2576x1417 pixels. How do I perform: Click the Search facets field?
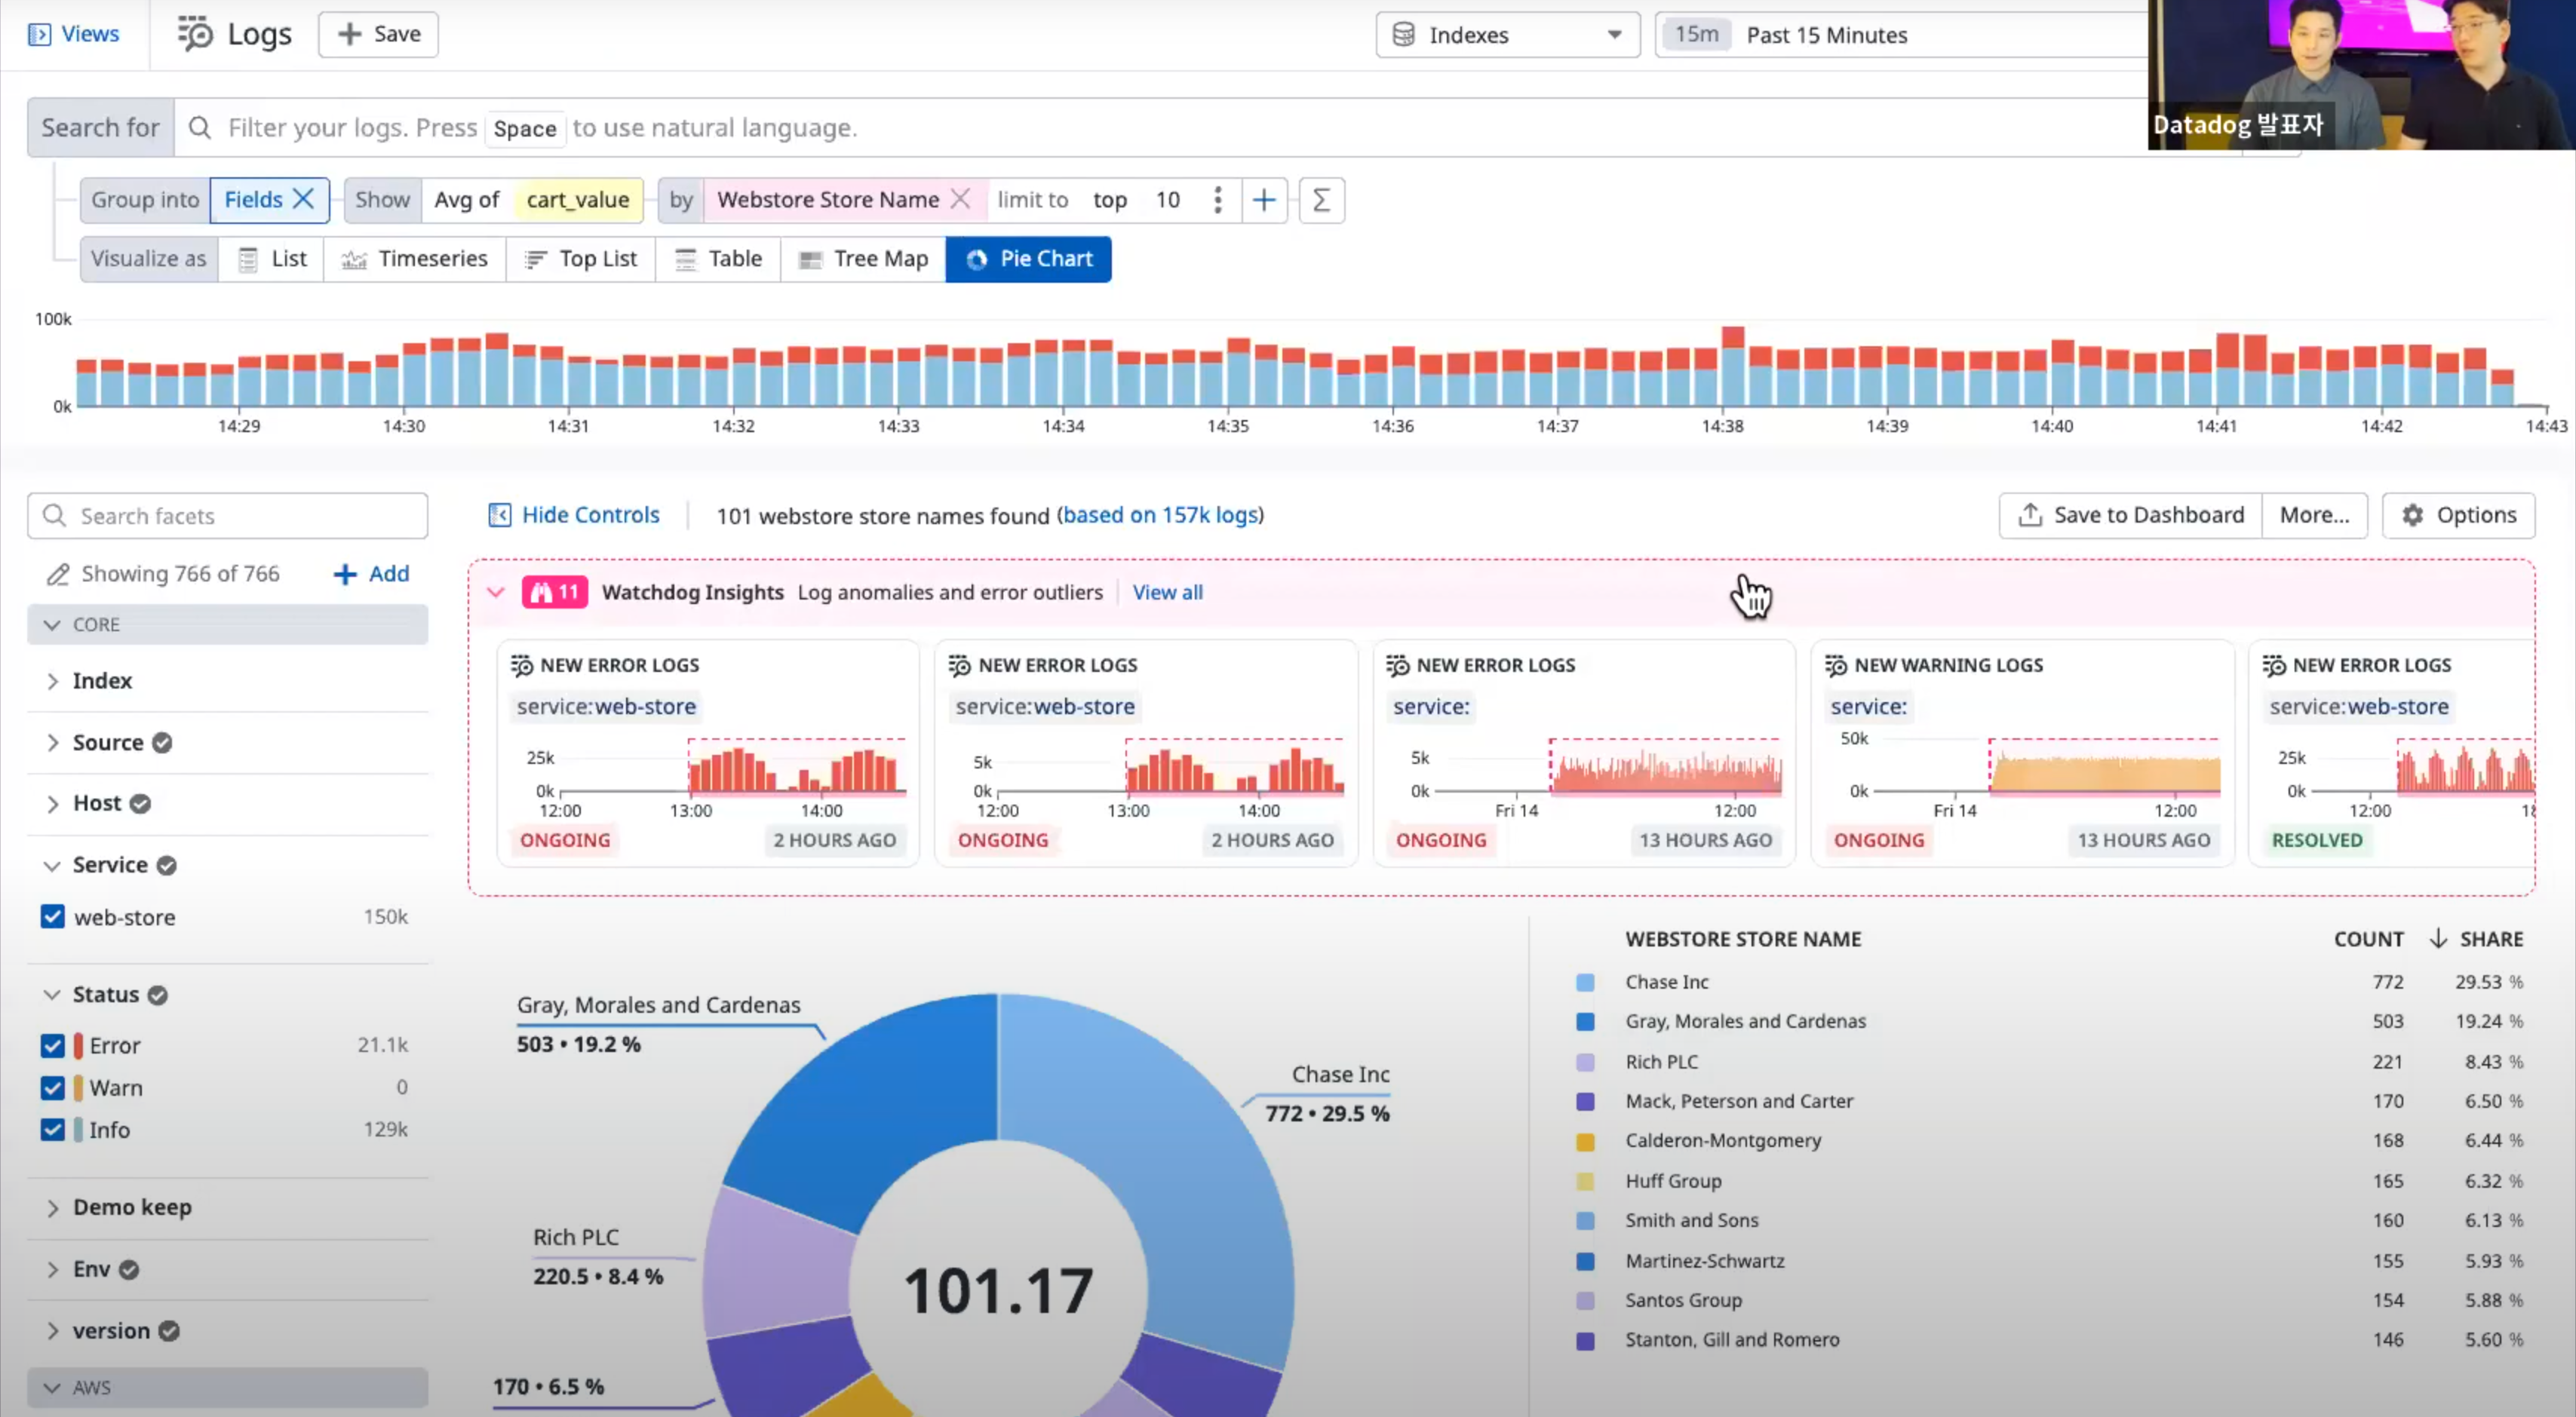(x=228, y=516)
